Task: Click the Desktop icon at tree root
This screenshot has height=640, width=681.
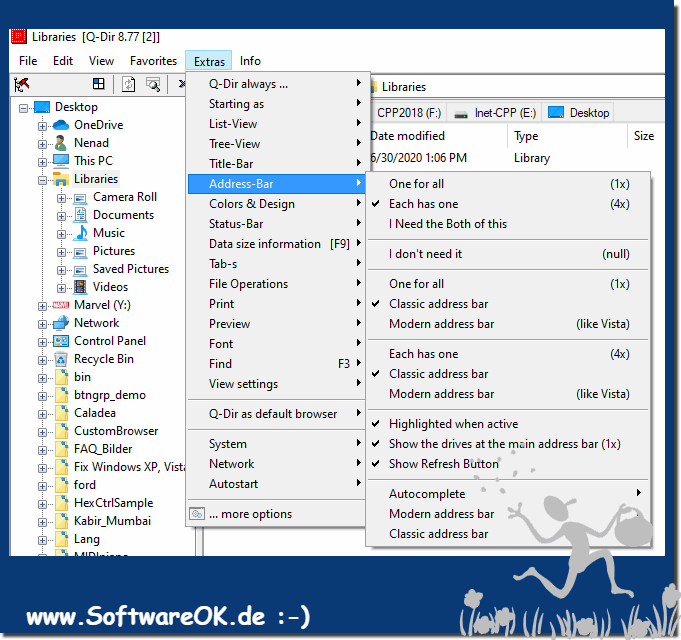Action: [42, 107]
